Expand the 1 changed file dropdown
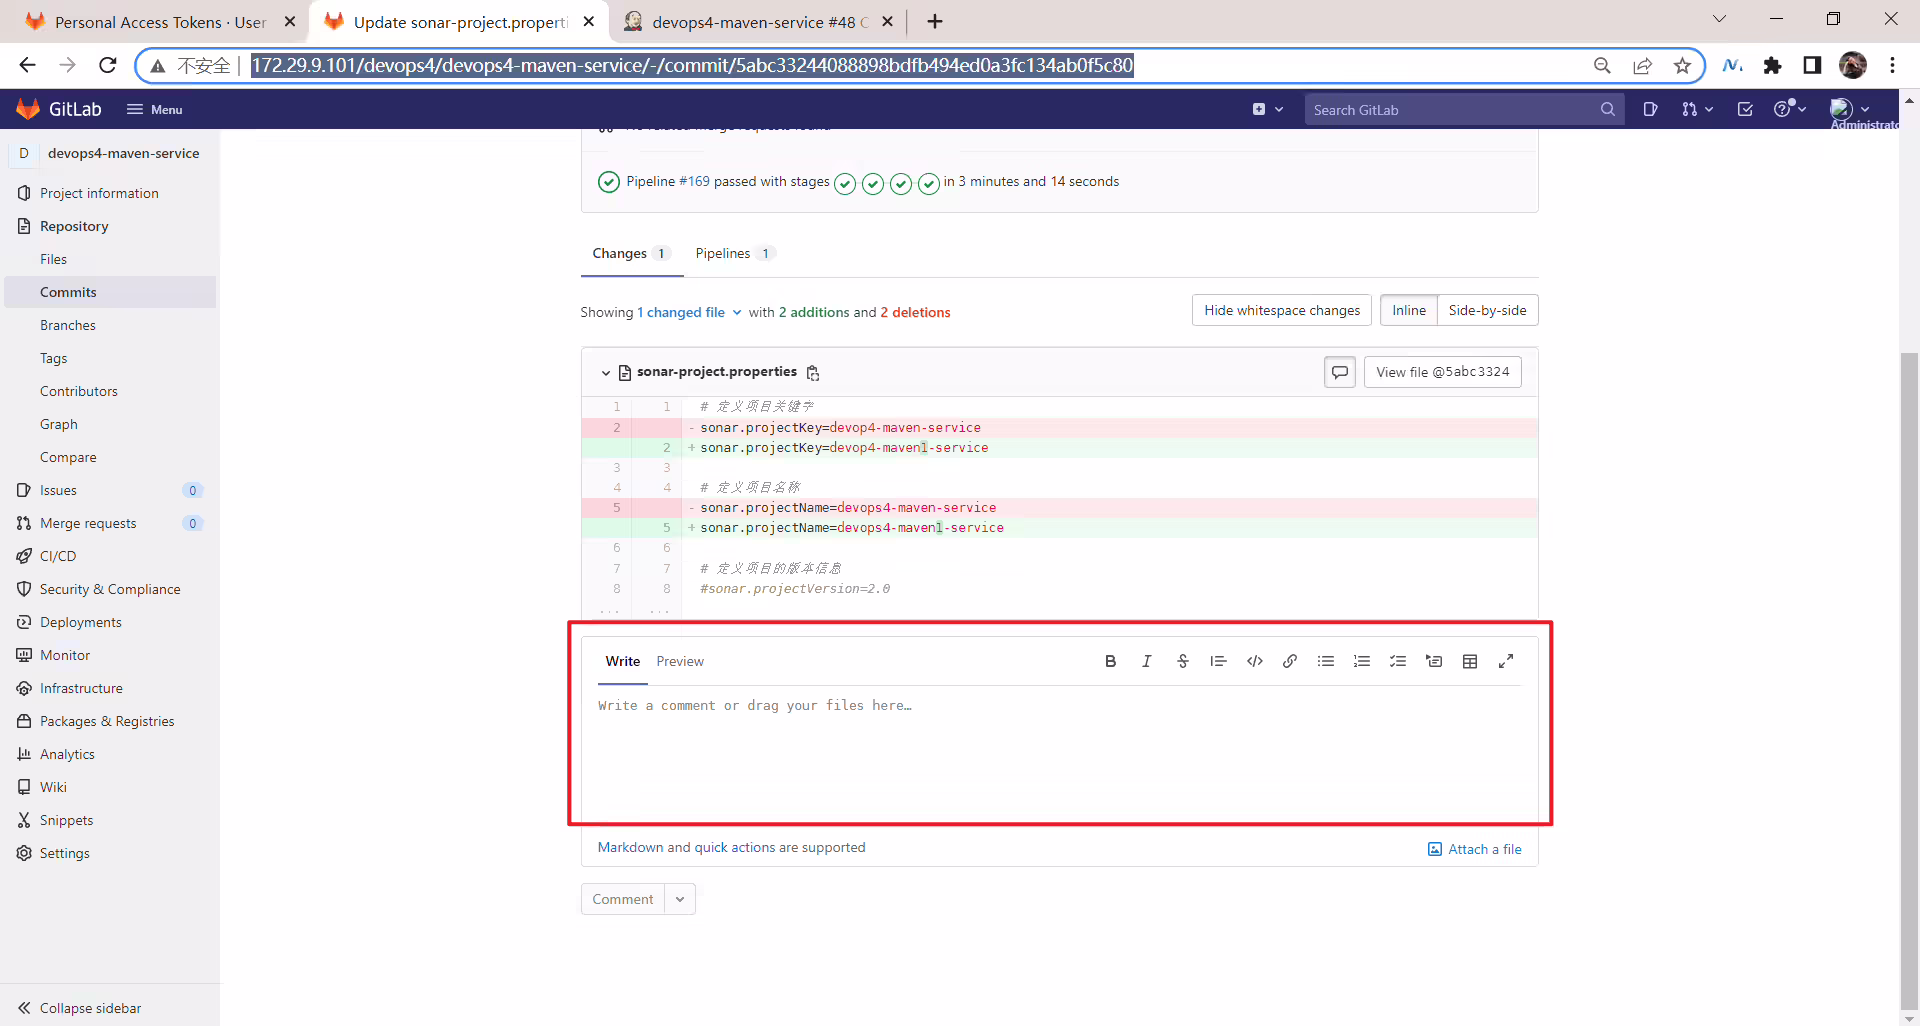The width and height of the screenshot is (1920, 1026). tap(690, 312)
